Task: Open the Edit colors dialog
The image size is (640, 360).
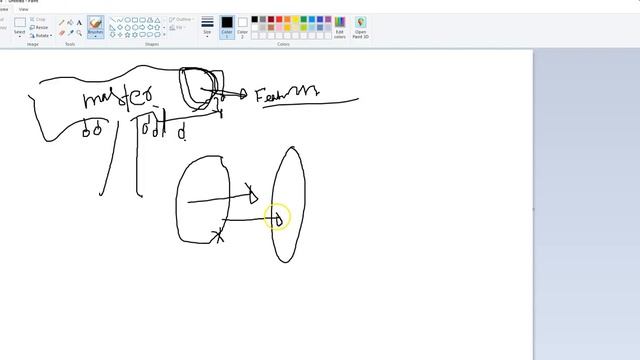Action: (340, 27)
